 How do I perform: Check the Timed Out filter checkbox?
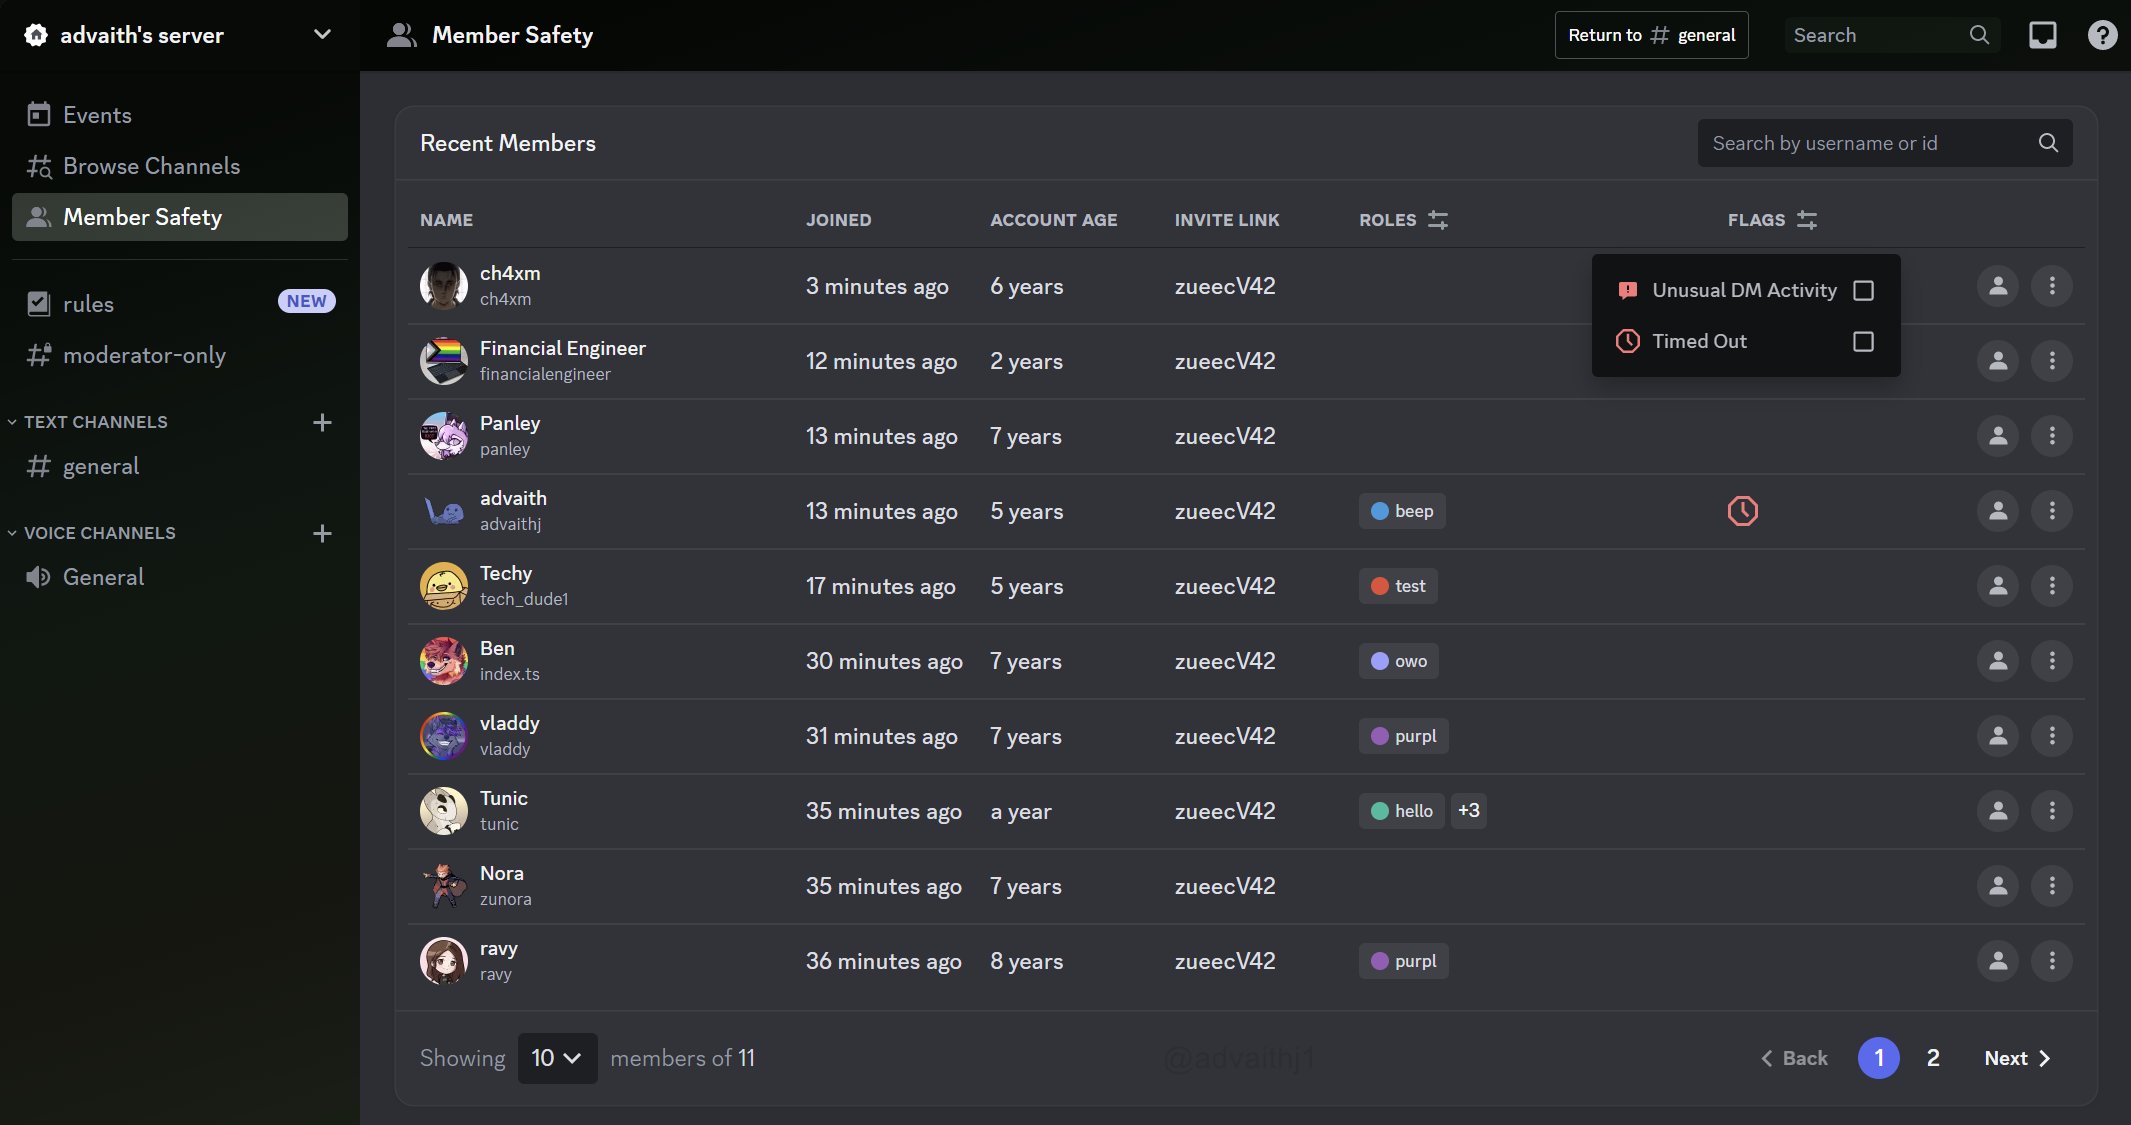point(1863,341)
